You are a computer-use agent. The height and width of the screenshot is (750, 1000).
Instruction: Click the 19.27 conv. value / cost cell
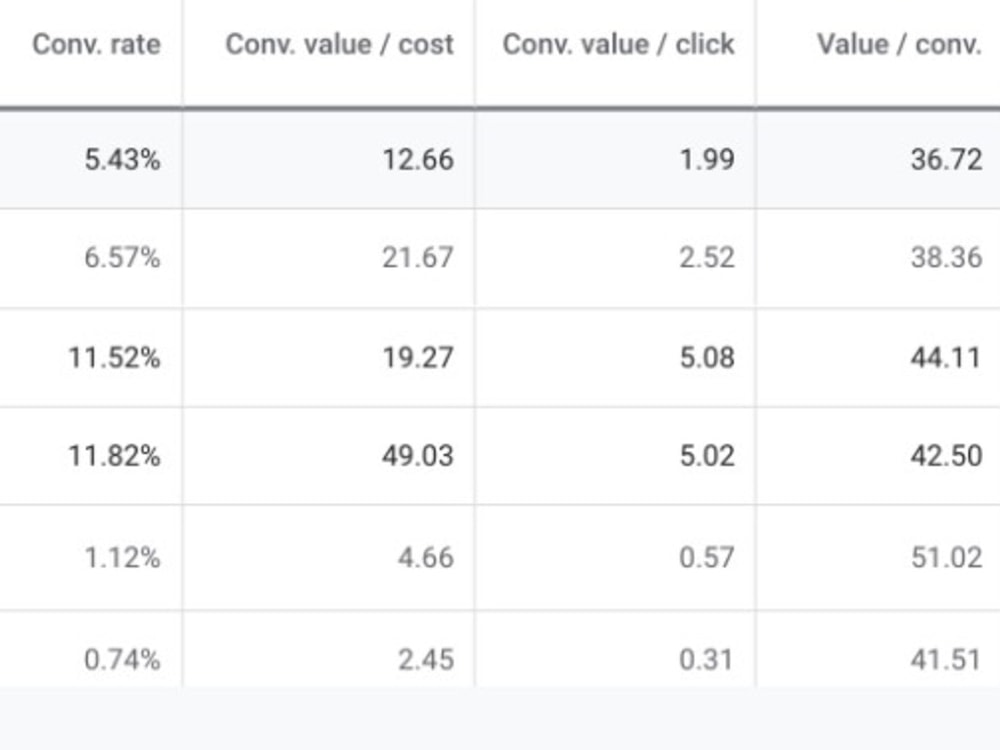point(418,357)
